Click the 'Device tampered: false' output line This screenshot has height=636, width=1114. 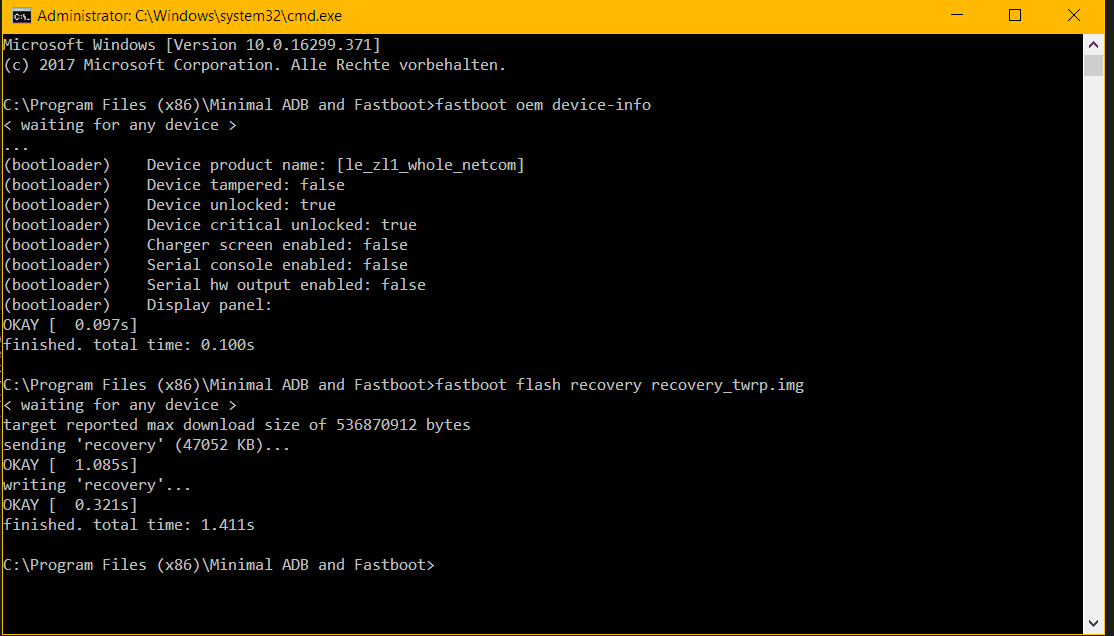(x=246, y=185)
